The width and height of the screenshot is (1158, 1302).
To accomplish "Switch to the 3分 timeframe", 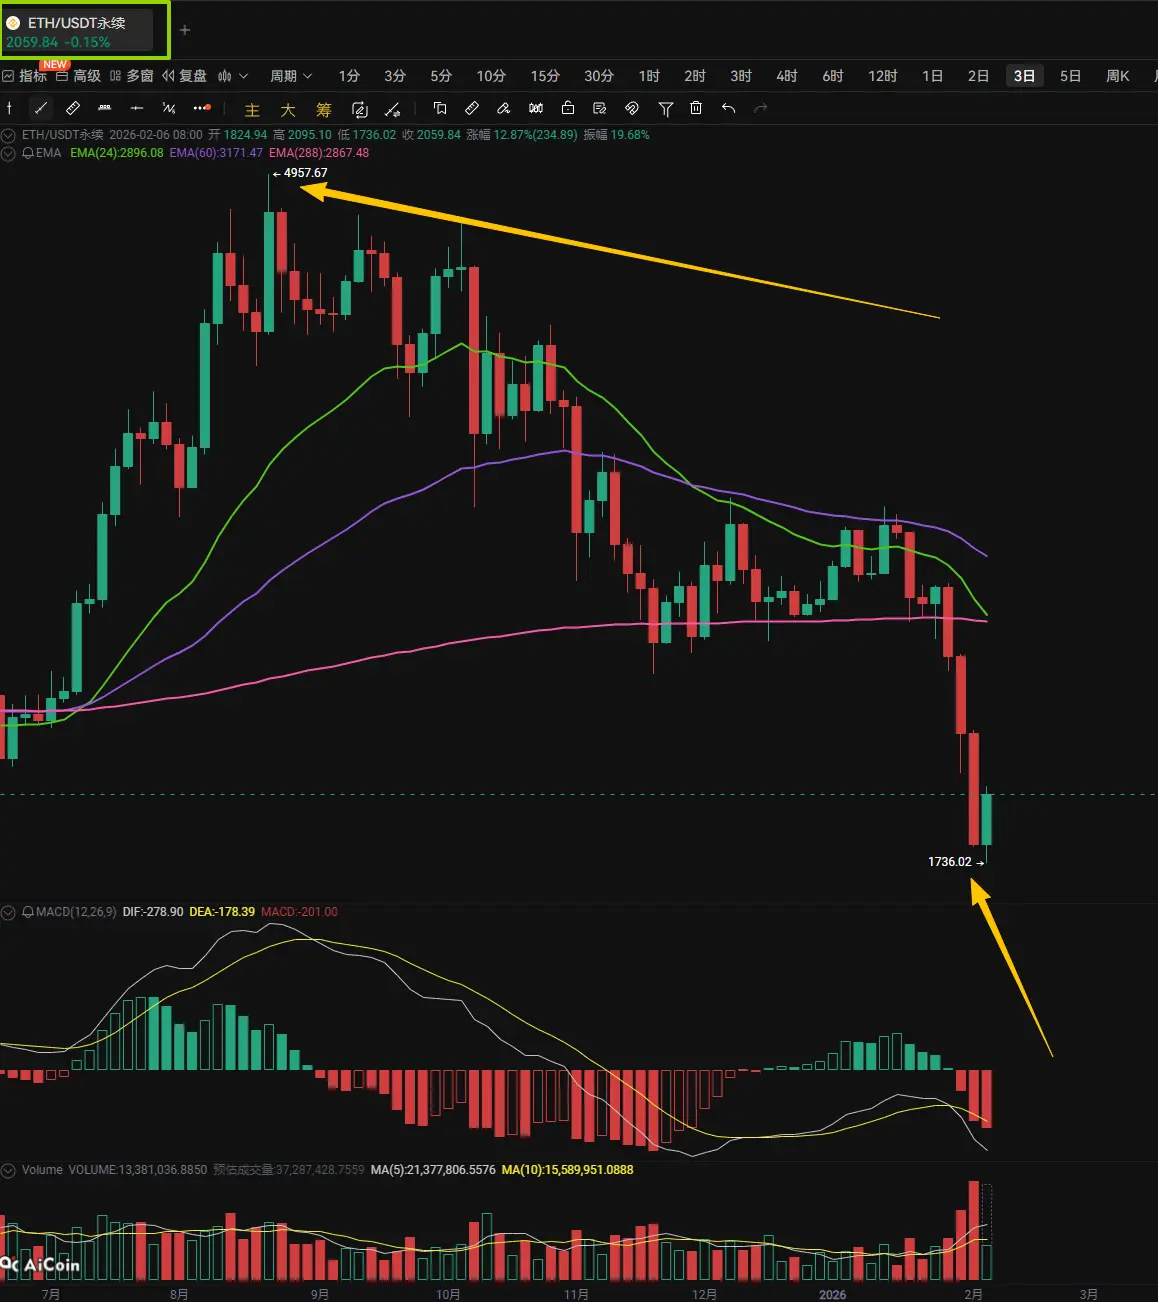I will (395, 76).
